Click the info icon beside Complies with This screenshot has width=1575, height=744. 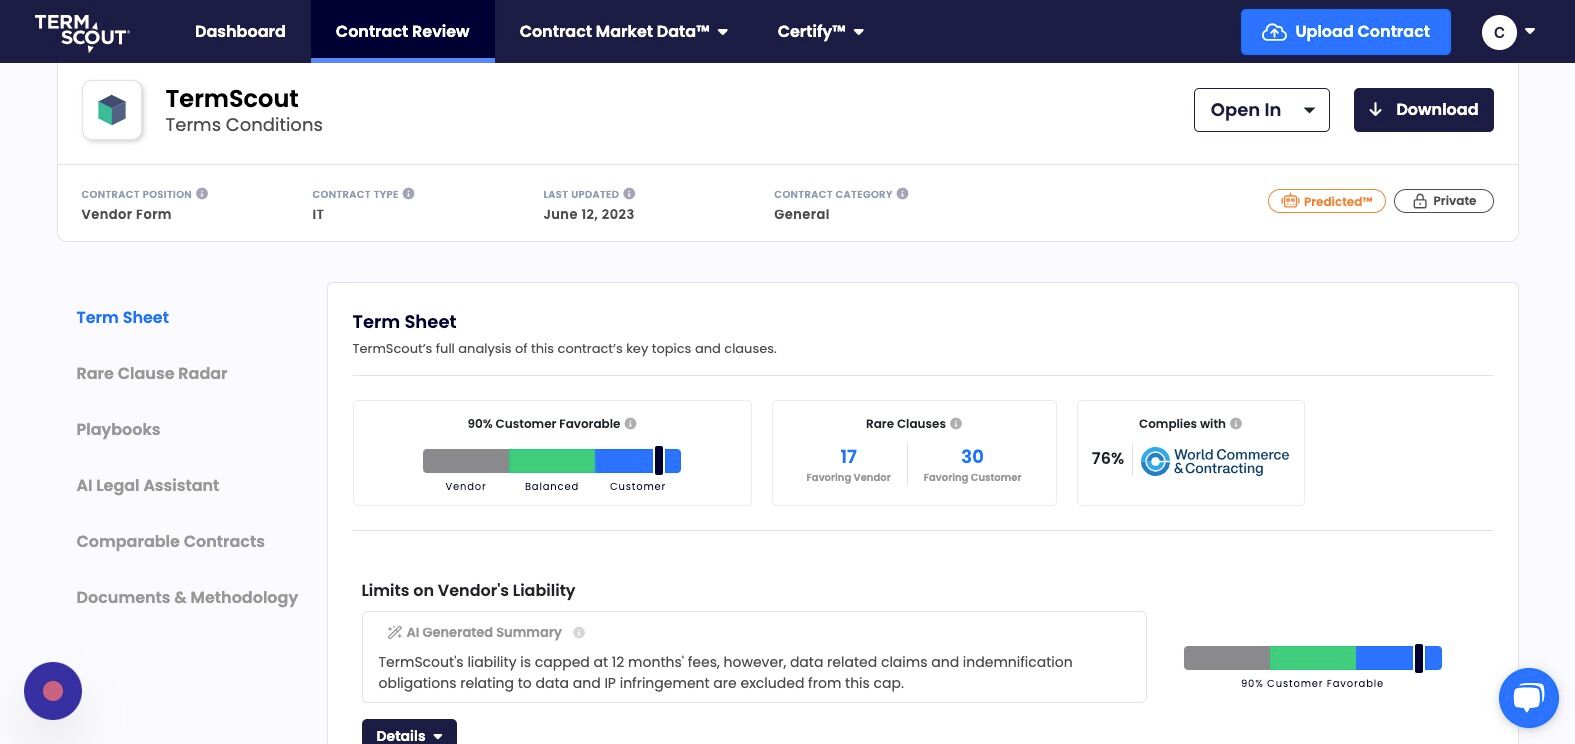[1236, 424]
